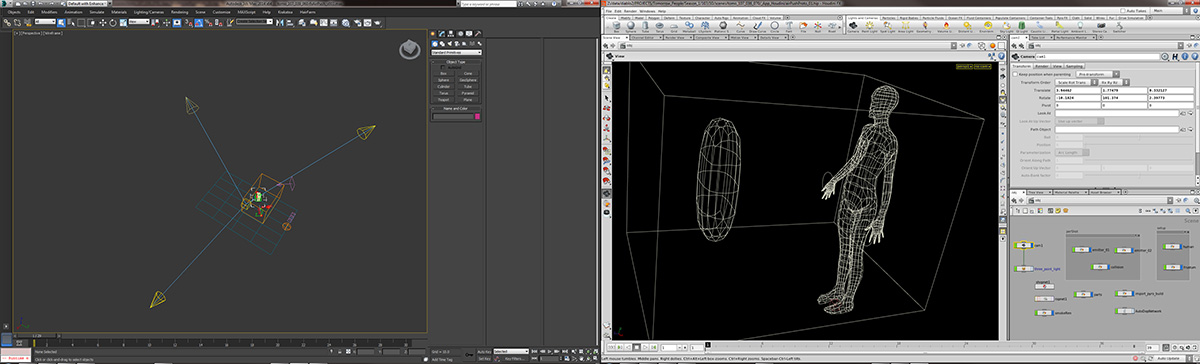Image resolution: width=1200 pixels, height=364 pixels.
Task: Open the reference coordinate system dropdown
Action: 139,22
